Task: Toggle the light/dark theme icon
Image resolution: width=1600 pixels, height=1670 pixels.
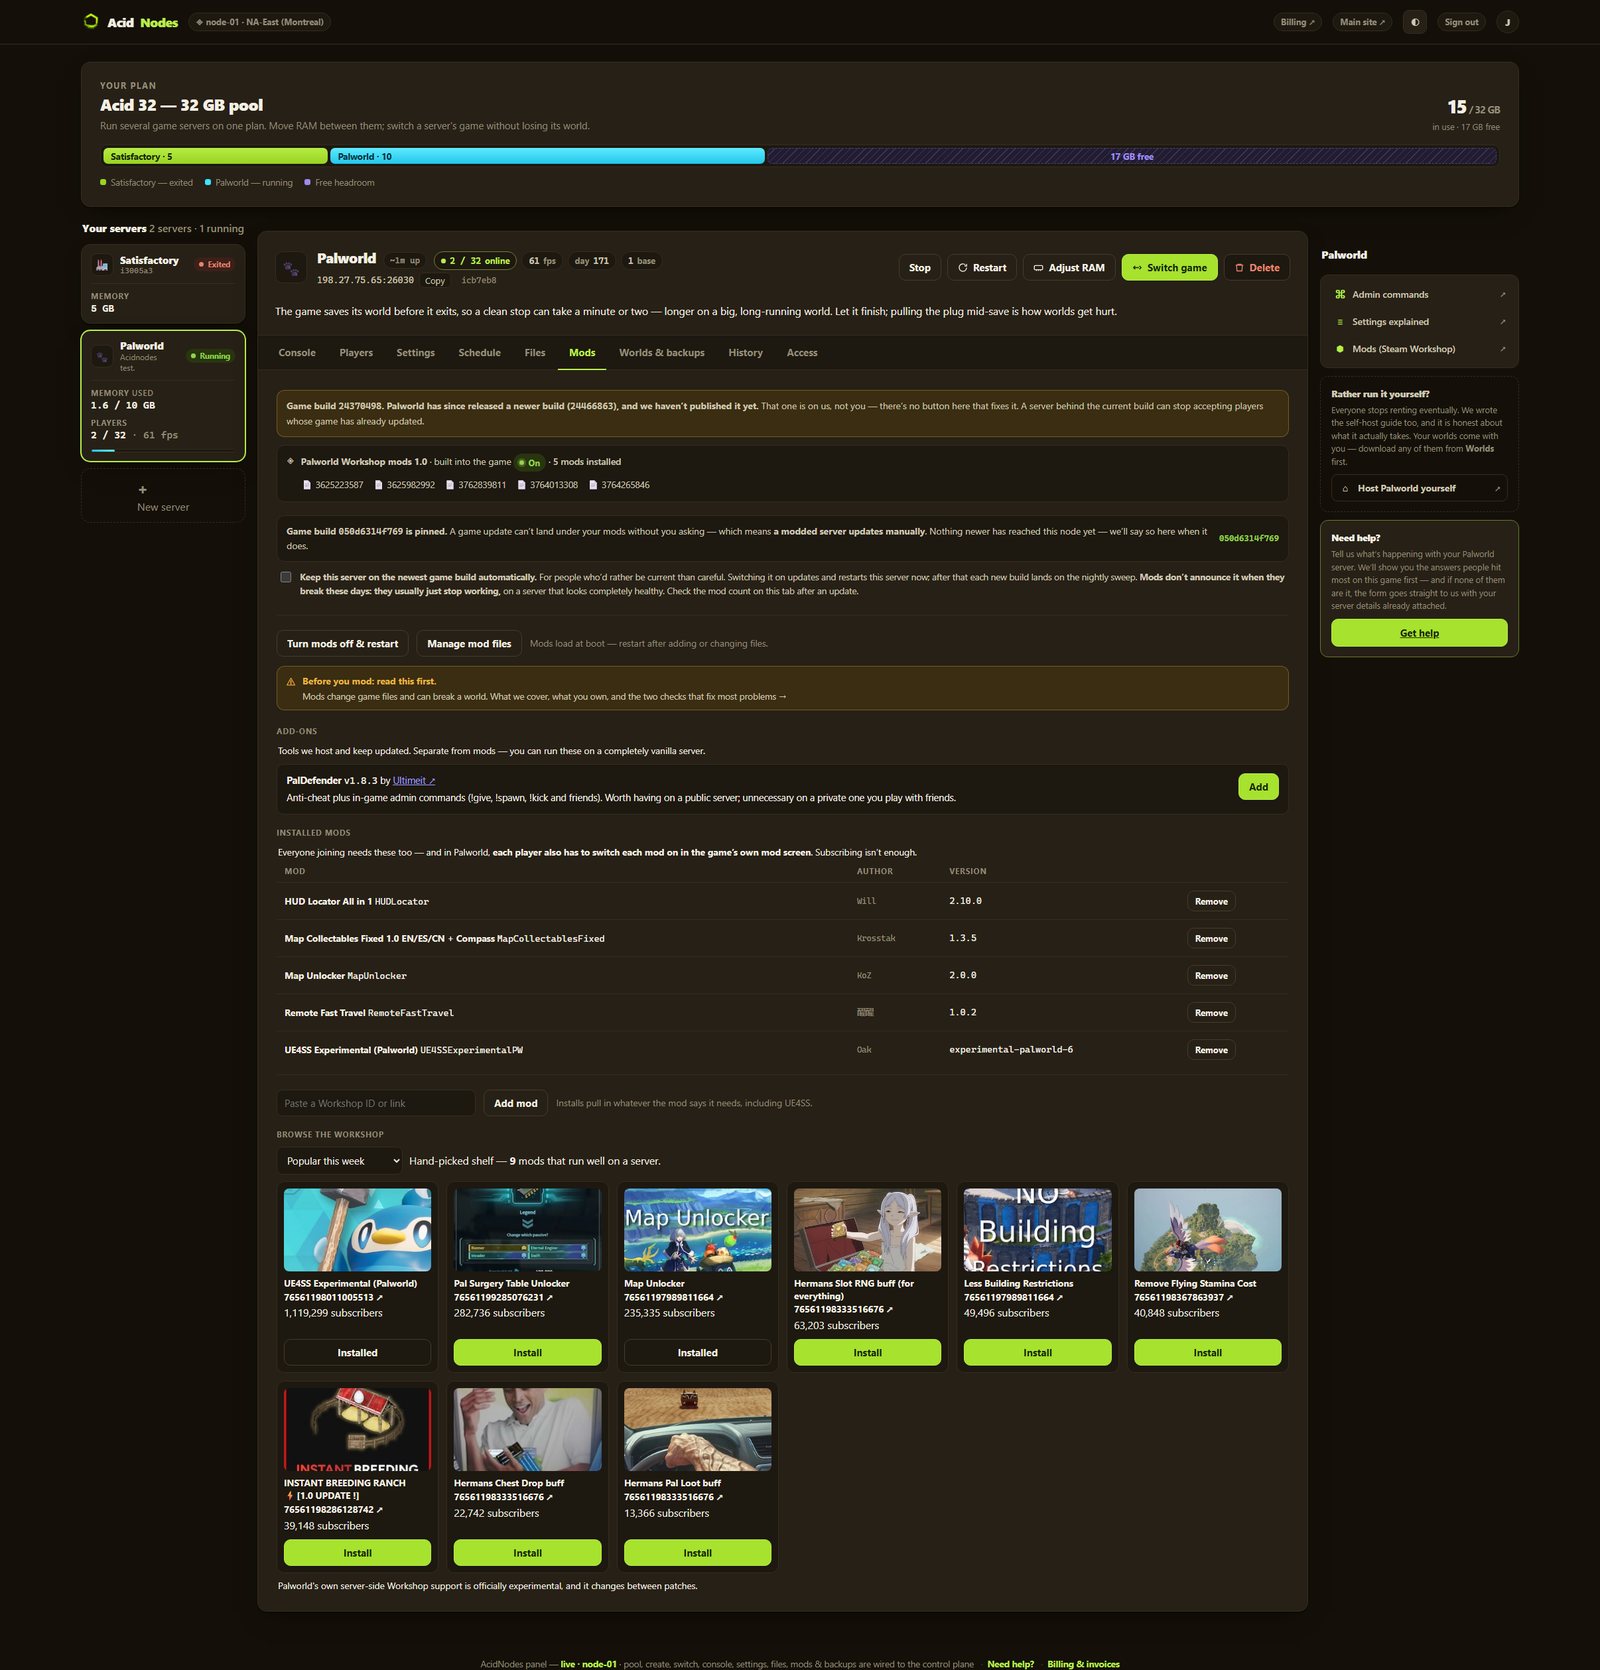Action: [x=1414, y=22]
